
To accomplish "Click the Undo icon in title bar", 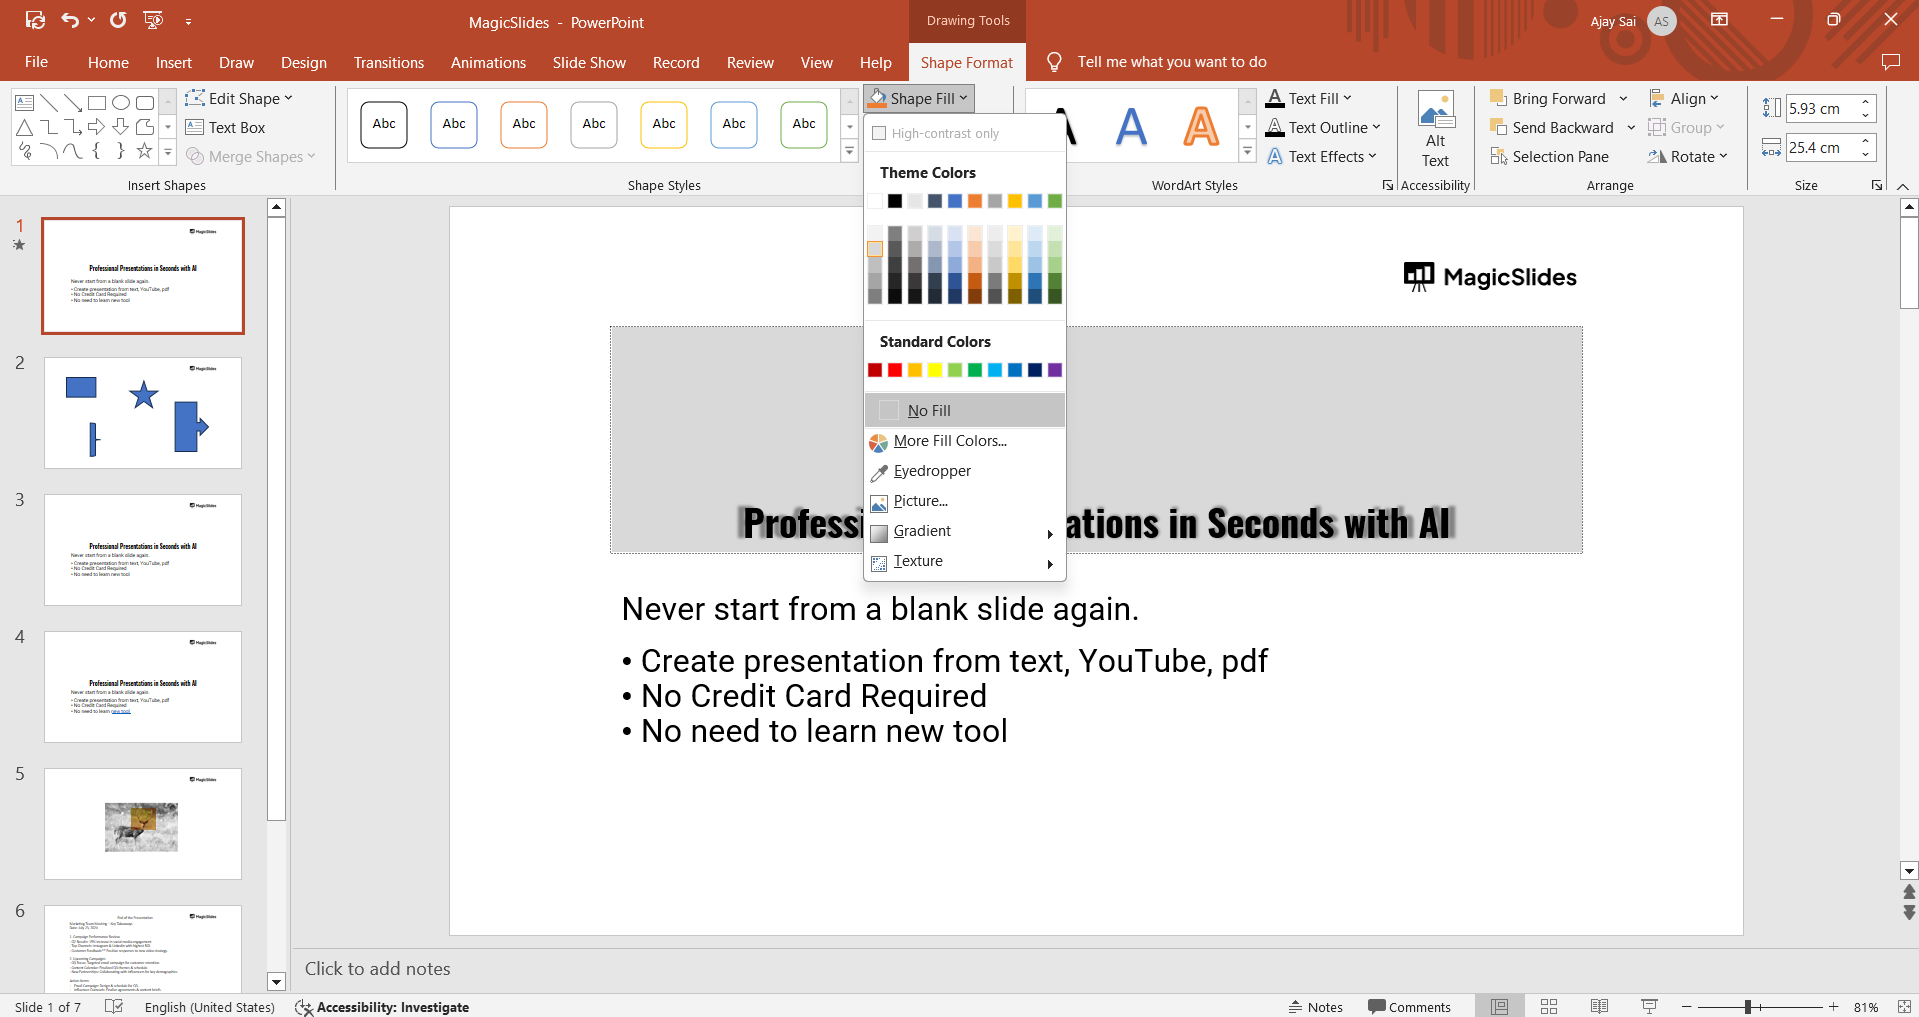I will [x=70, y=20].
